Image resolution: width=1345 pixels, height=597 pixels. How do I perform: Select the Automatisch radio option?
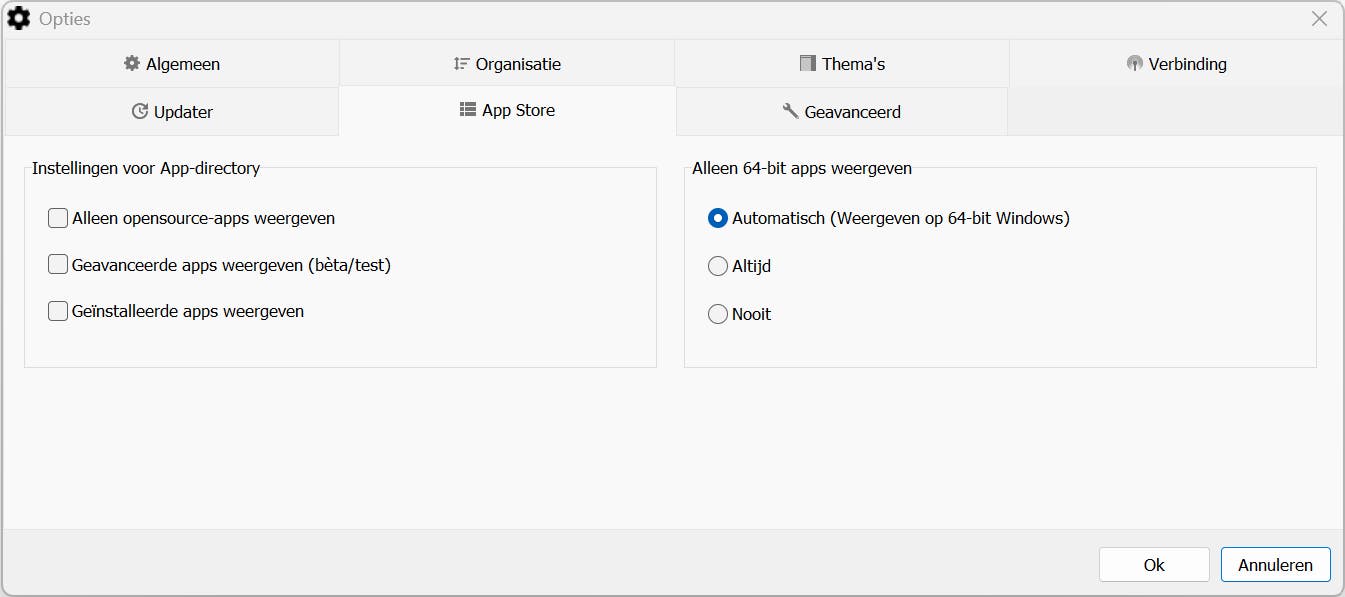click(x=717, y=218)
